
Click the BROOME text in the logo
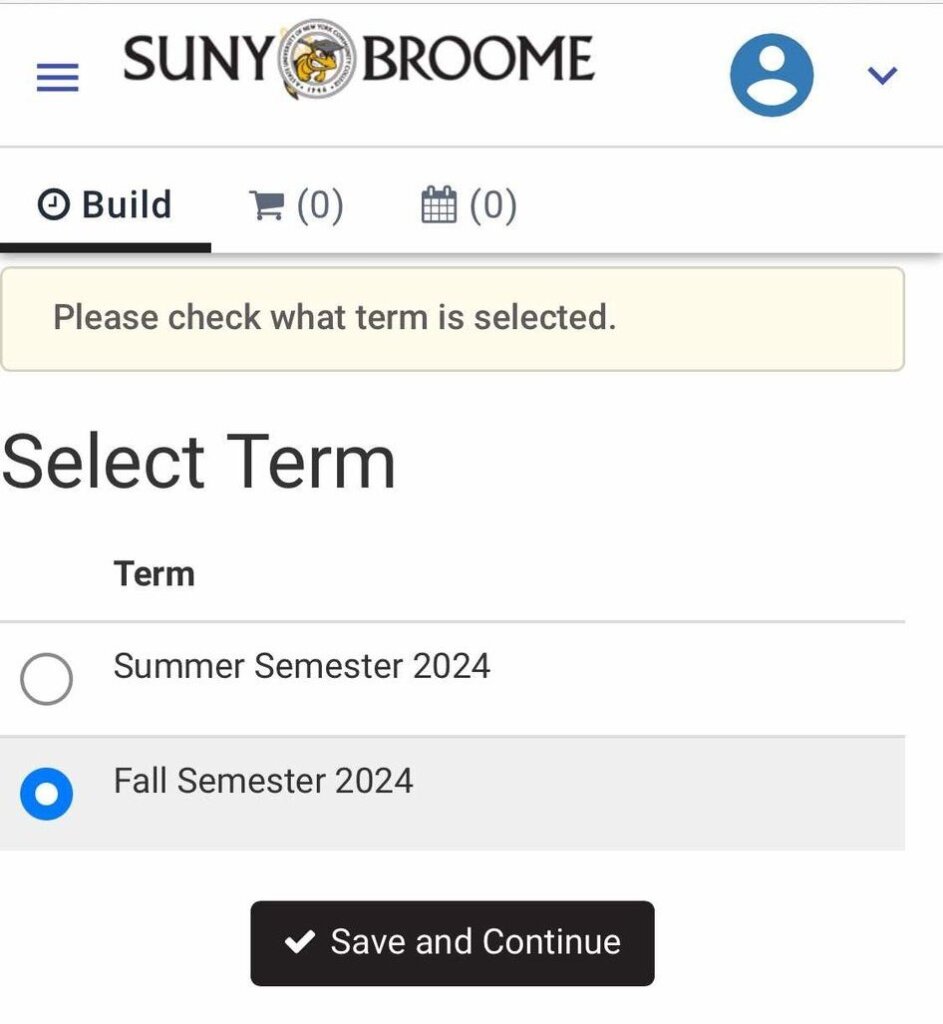coord(477,59)
